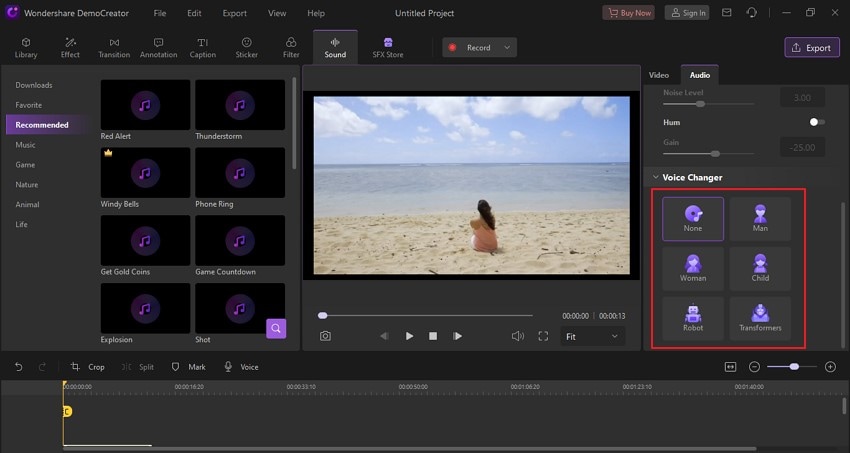Open the SFX Store
The image size is (850, 453).
[388, 48]
